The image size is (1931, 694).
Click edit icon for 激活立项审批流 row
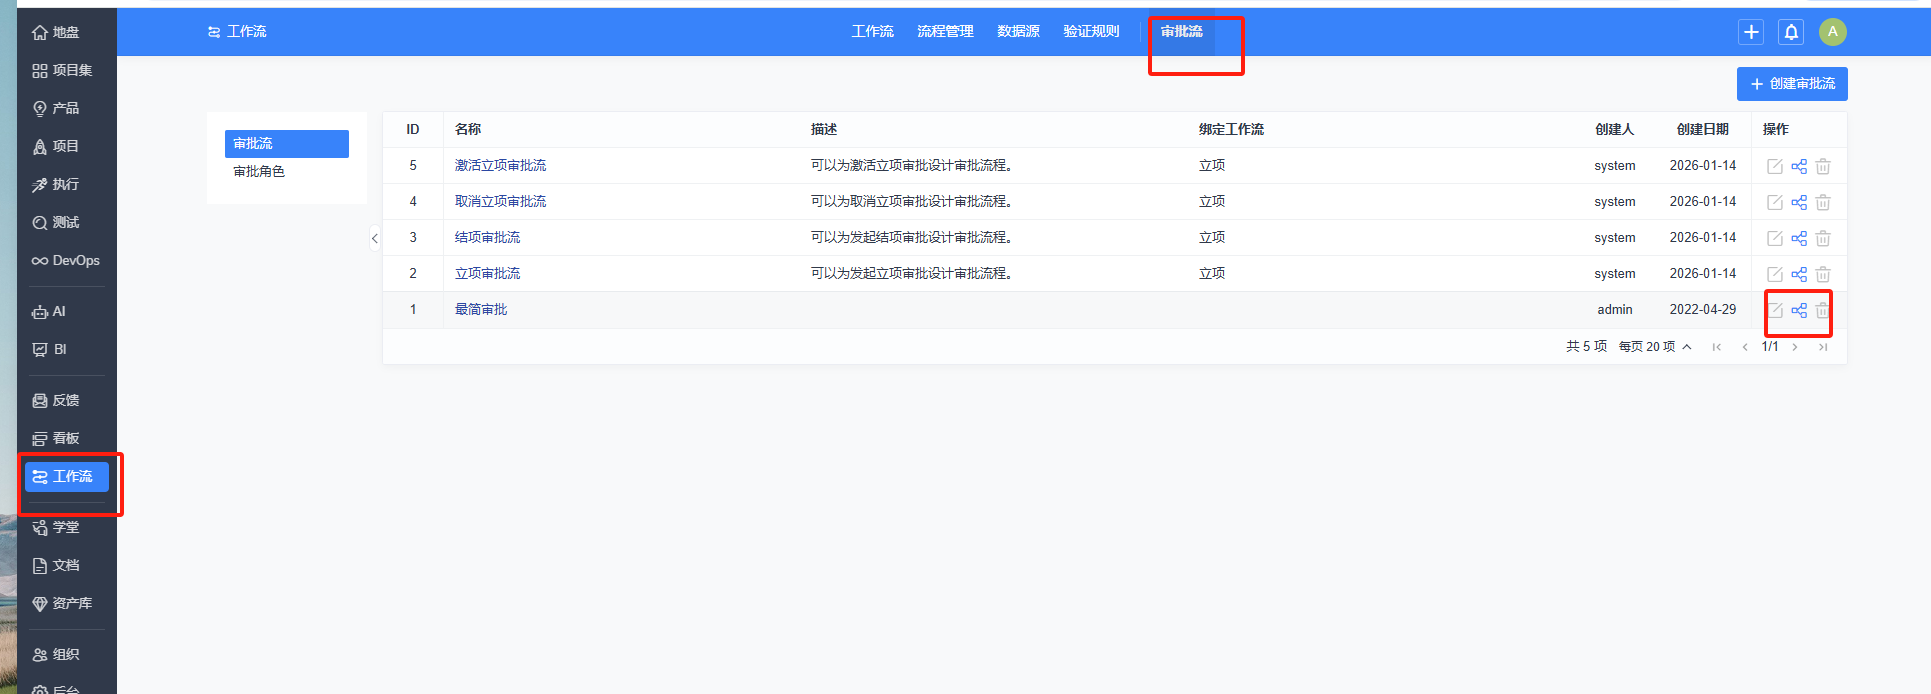pos(1775,166)
